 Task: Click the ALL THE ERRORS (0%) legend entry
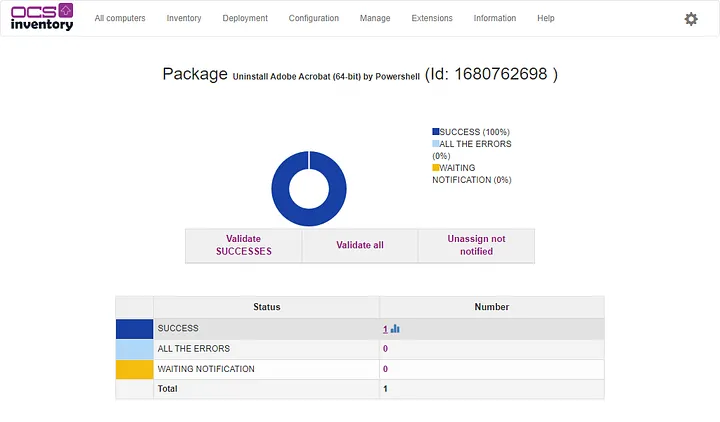pos(472,150)
